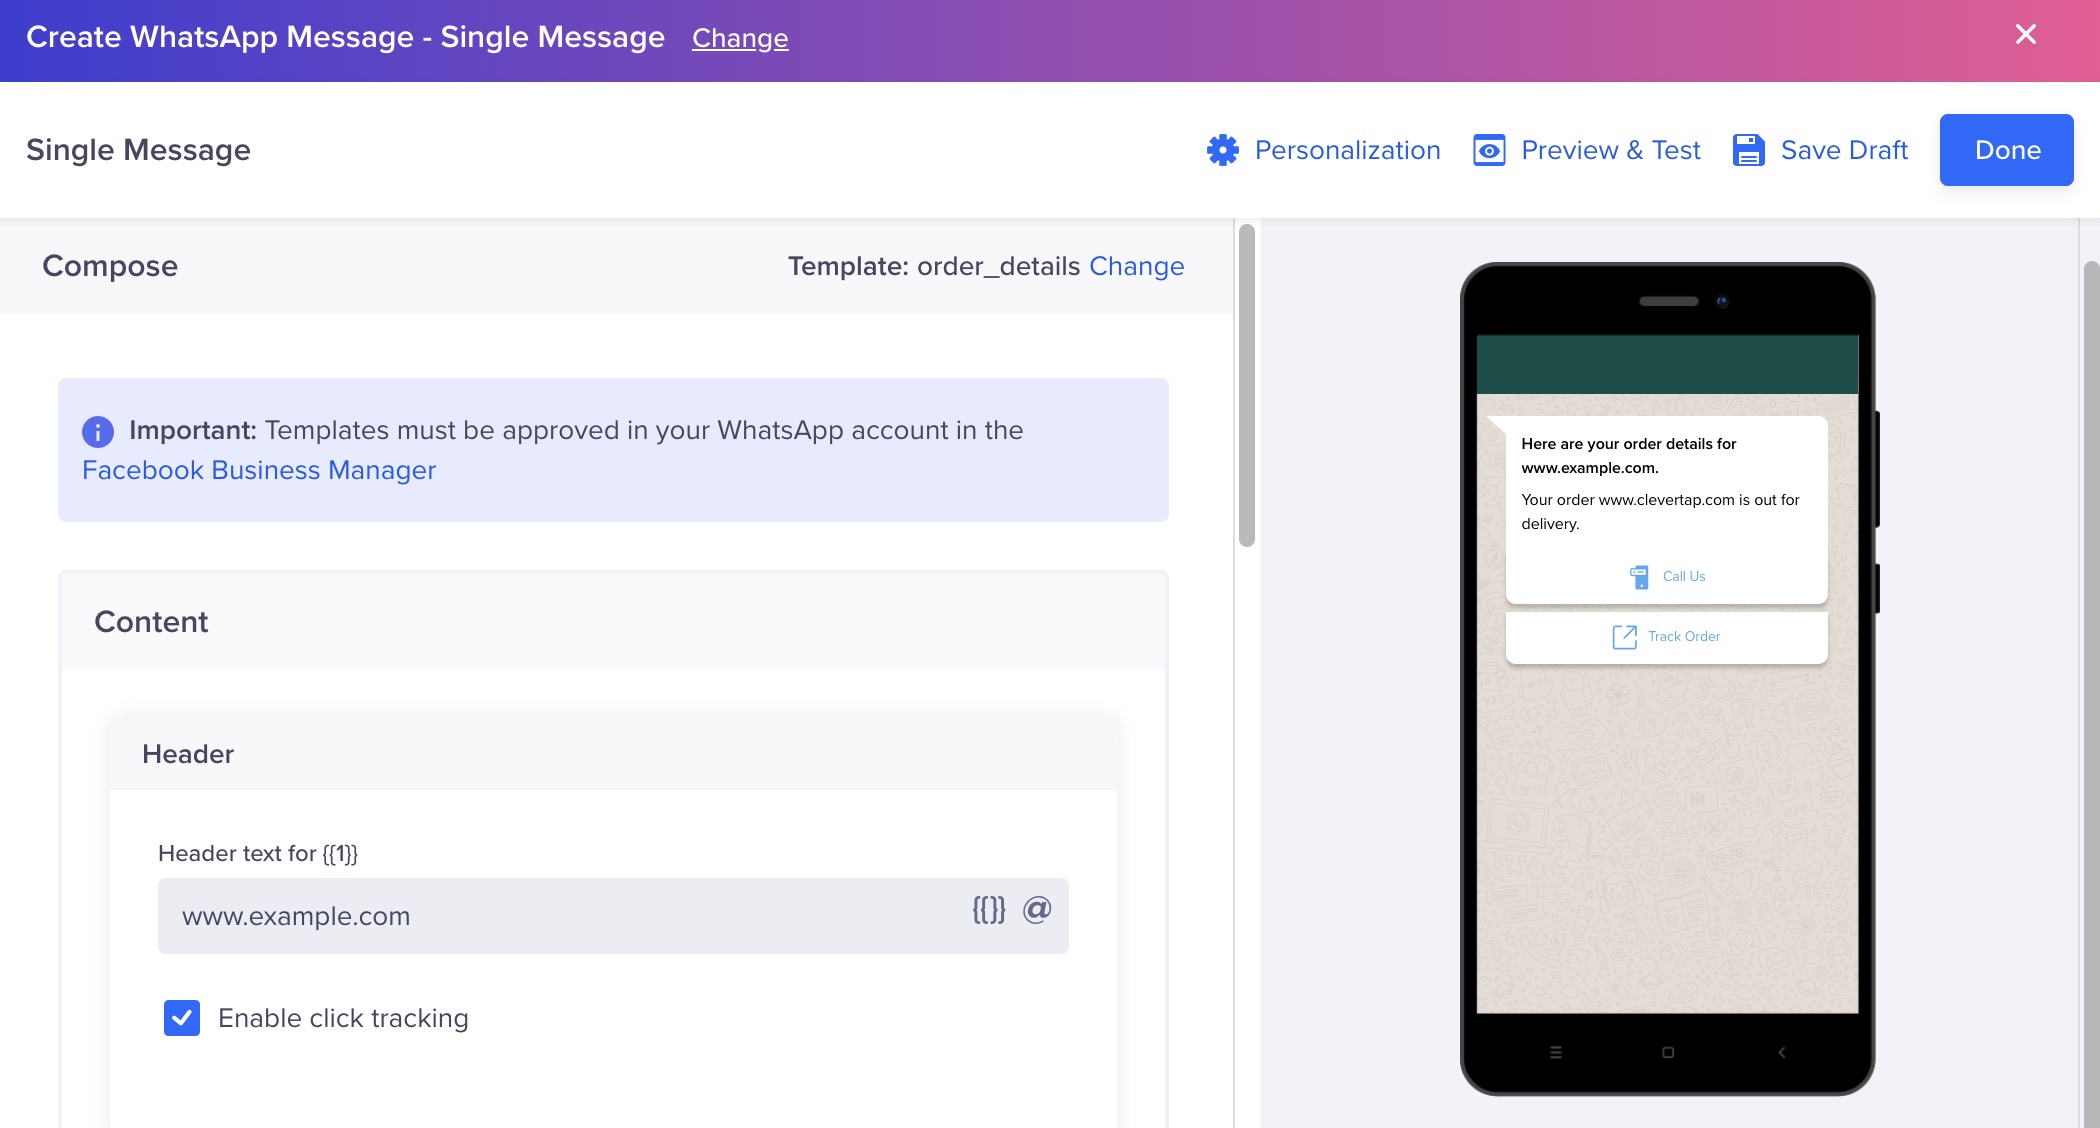Click the Personalization gear icon
The width and height of the screenshot is (2100, 1128).
pos(1222,150)
